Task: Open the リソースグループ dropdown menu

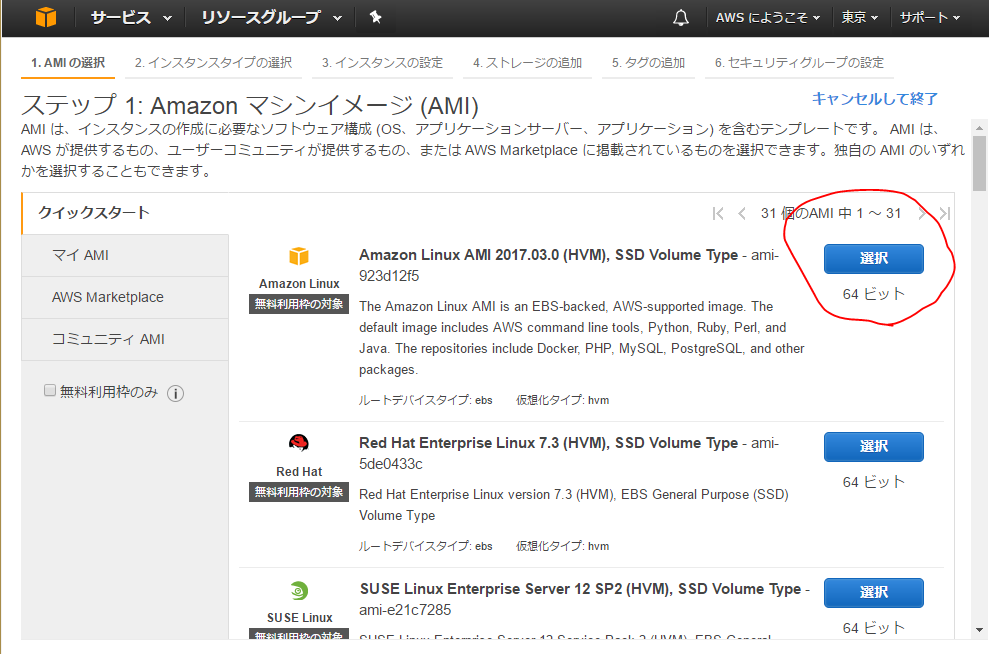Action: [x=271, y=18]
